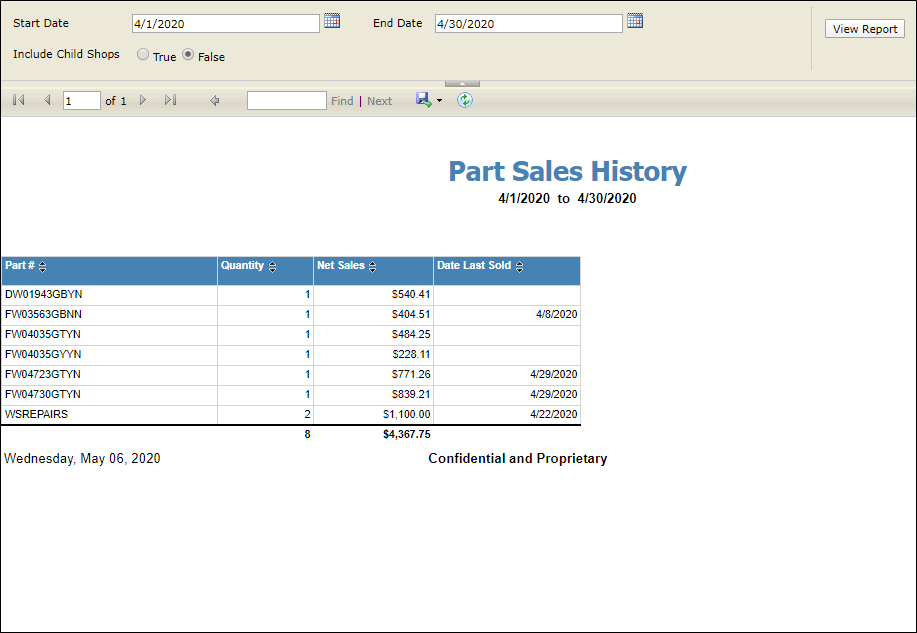917x633 pixels.
Task: Sort by Date Last Sold column arrows
Action: coord(519,267)
